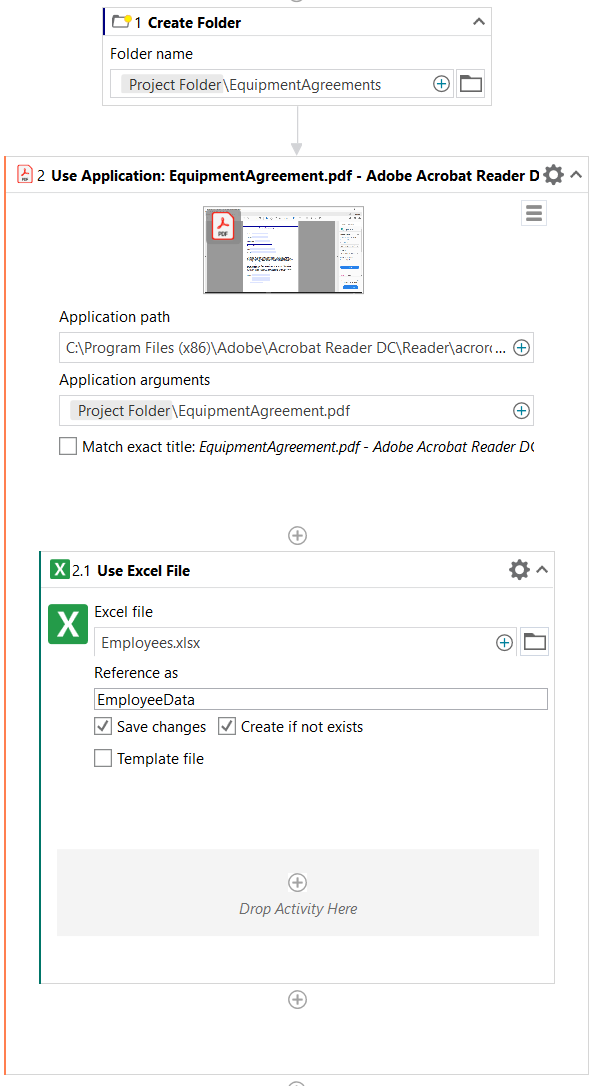Open the hamburger menu beside the application screenshot
596x1086 pixels.
[533, 212]
